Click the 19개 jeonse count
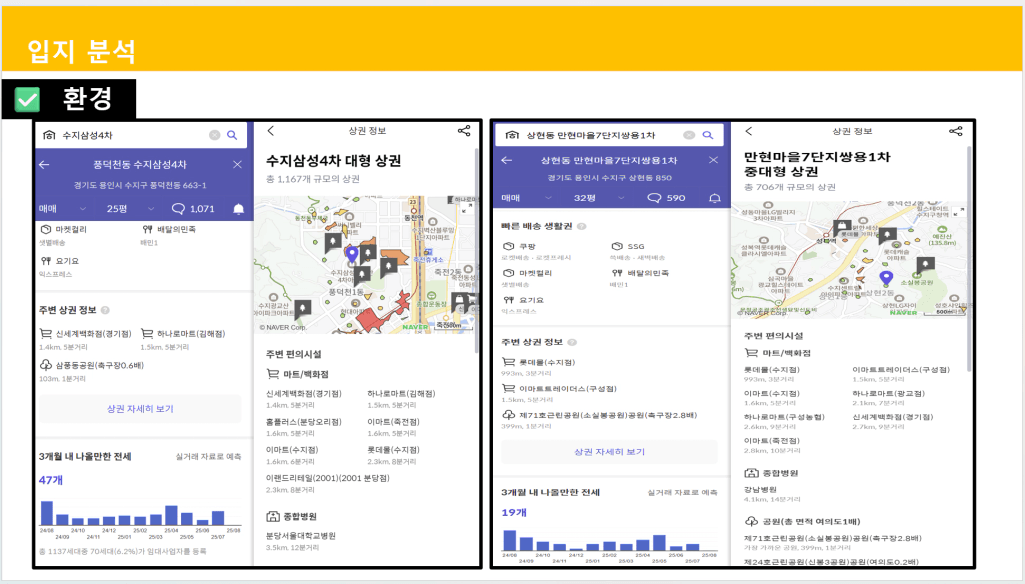 coord(514,513)
